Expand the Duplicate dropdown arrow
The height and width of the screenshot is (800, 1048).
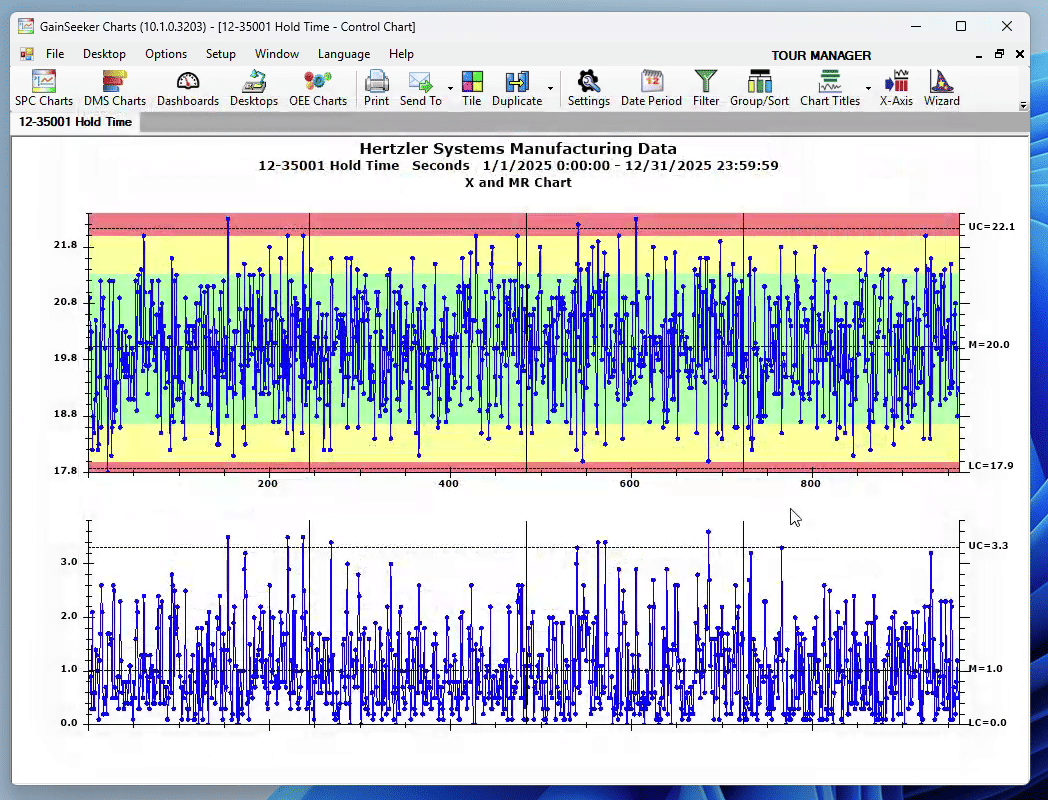(551, 89)
